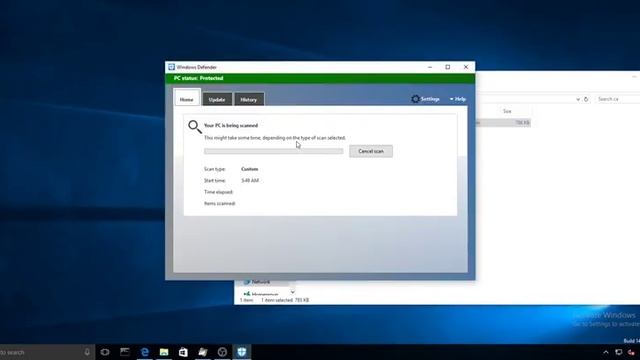Switch to the History tab
This screenshot has height=360, width=640.
pos(249,99)
